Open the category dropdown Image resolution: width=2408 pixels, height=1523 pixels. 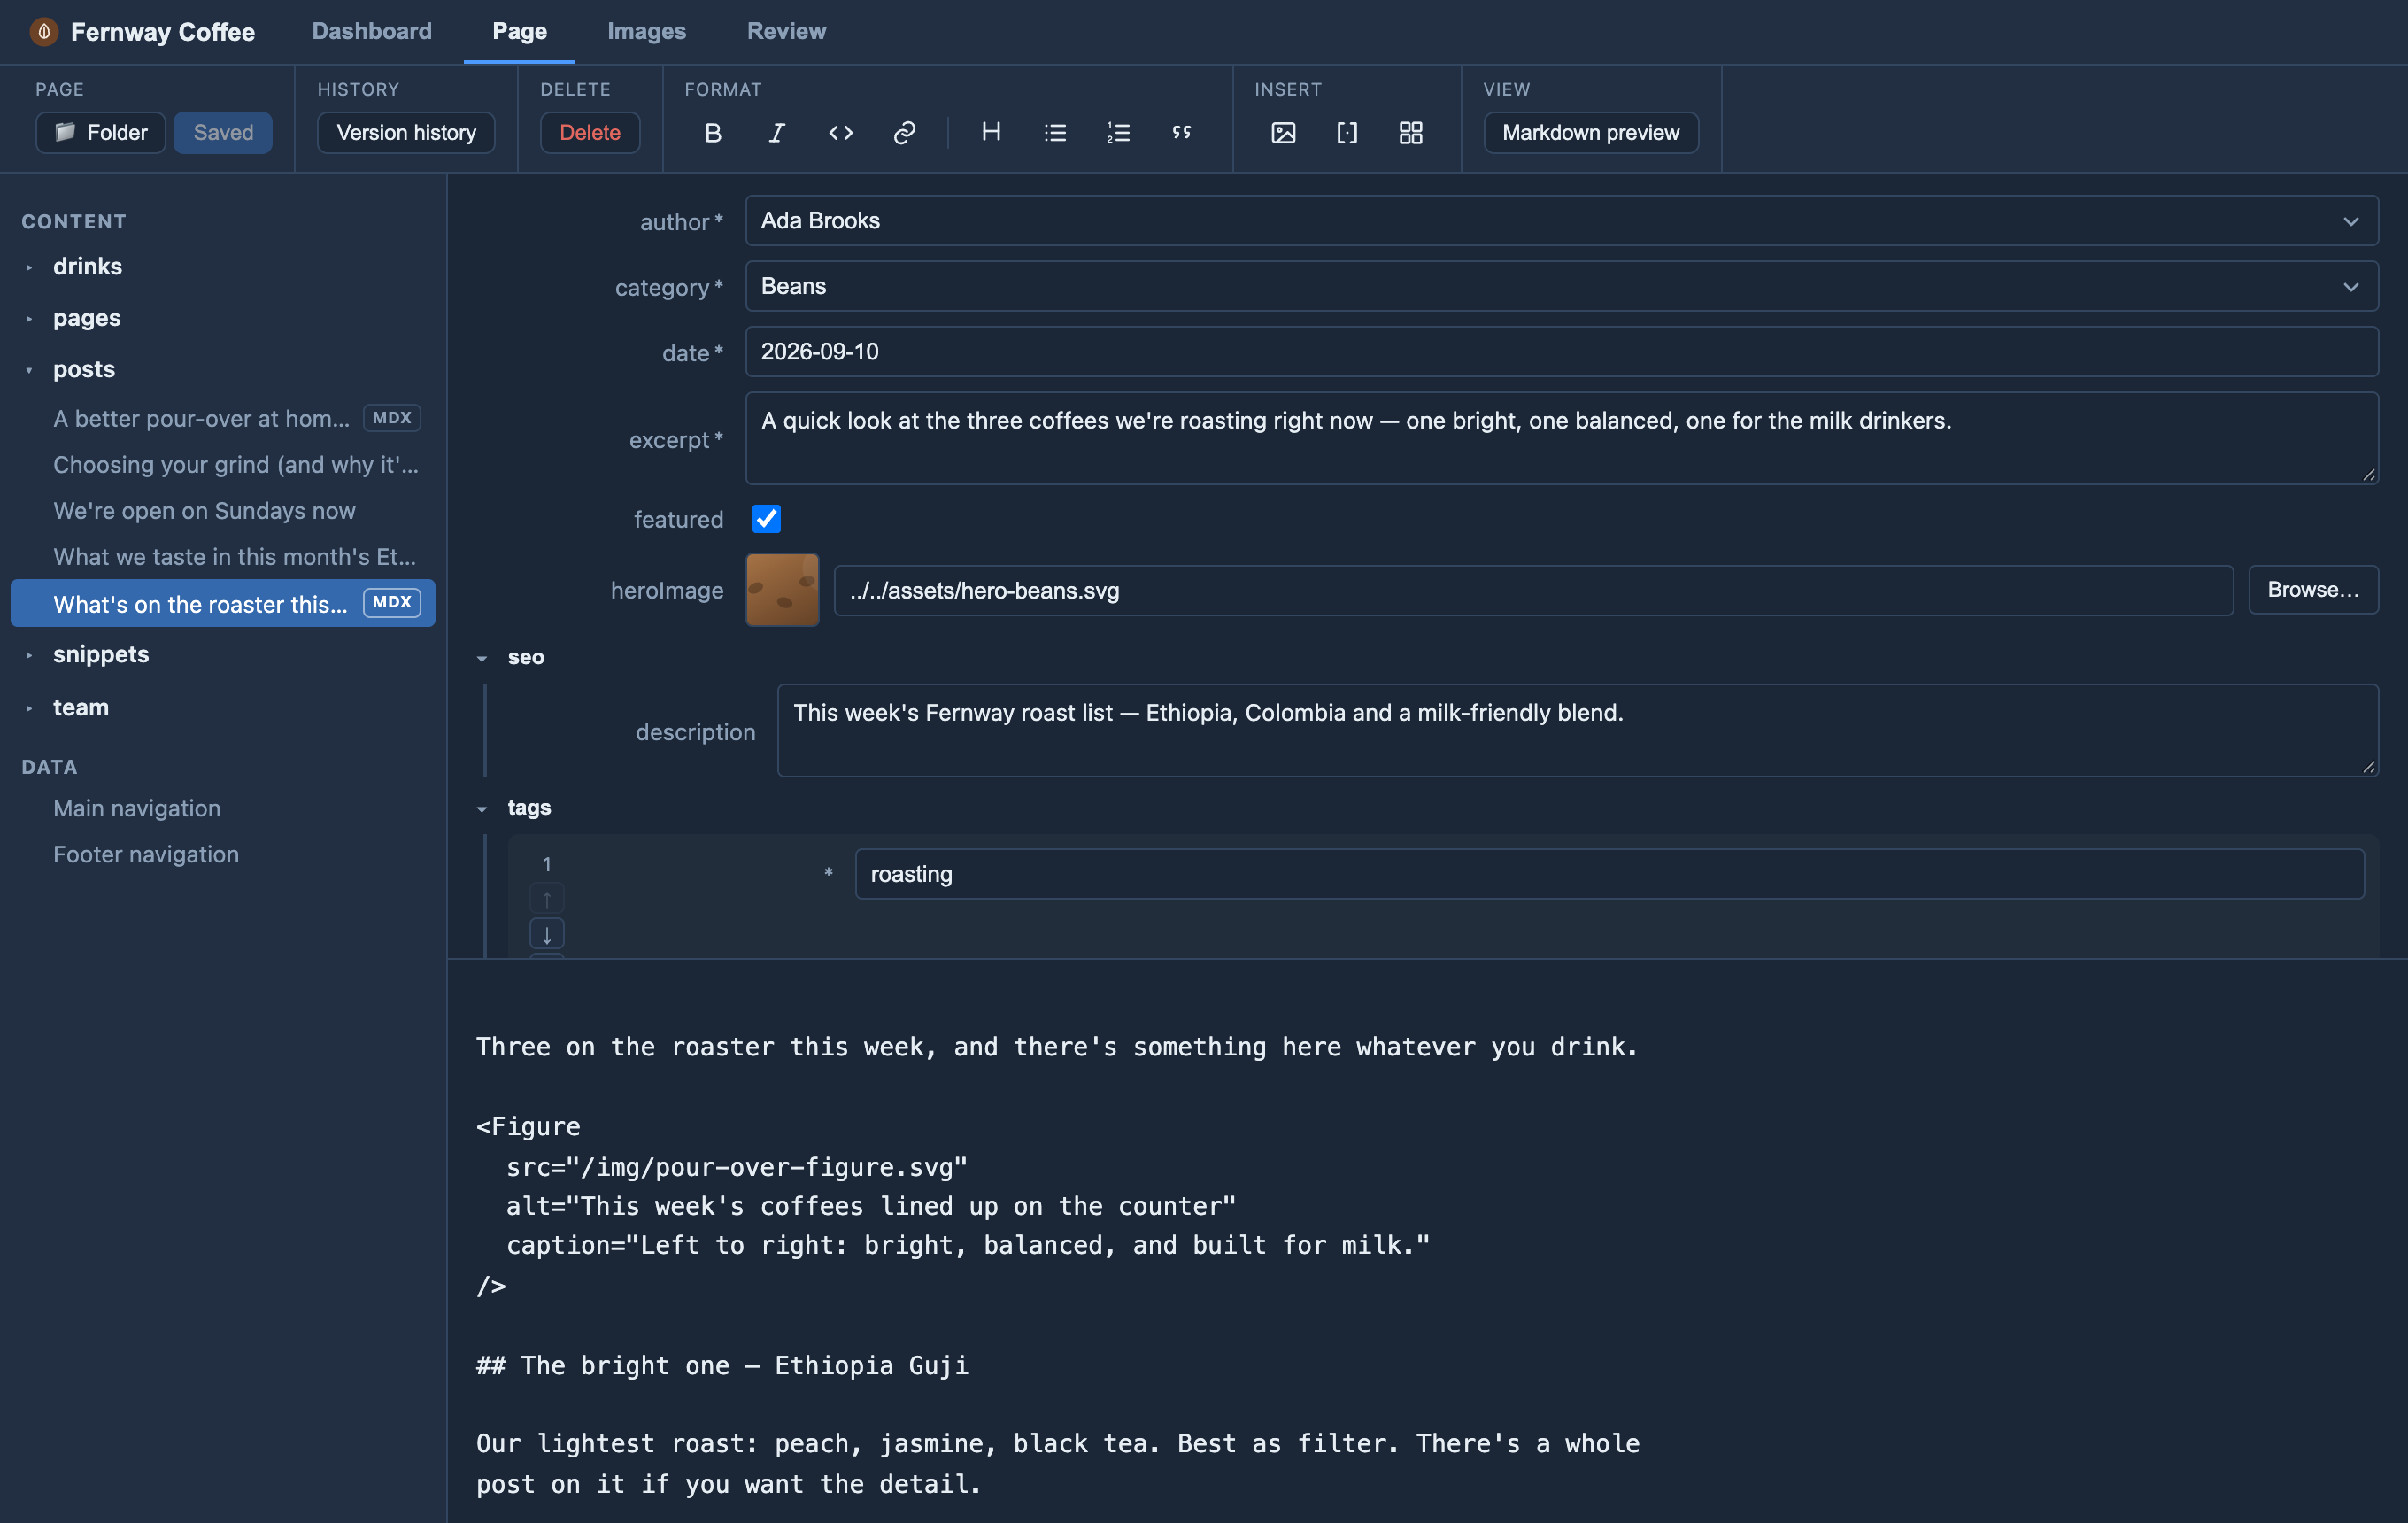(x=1561, y=286)
